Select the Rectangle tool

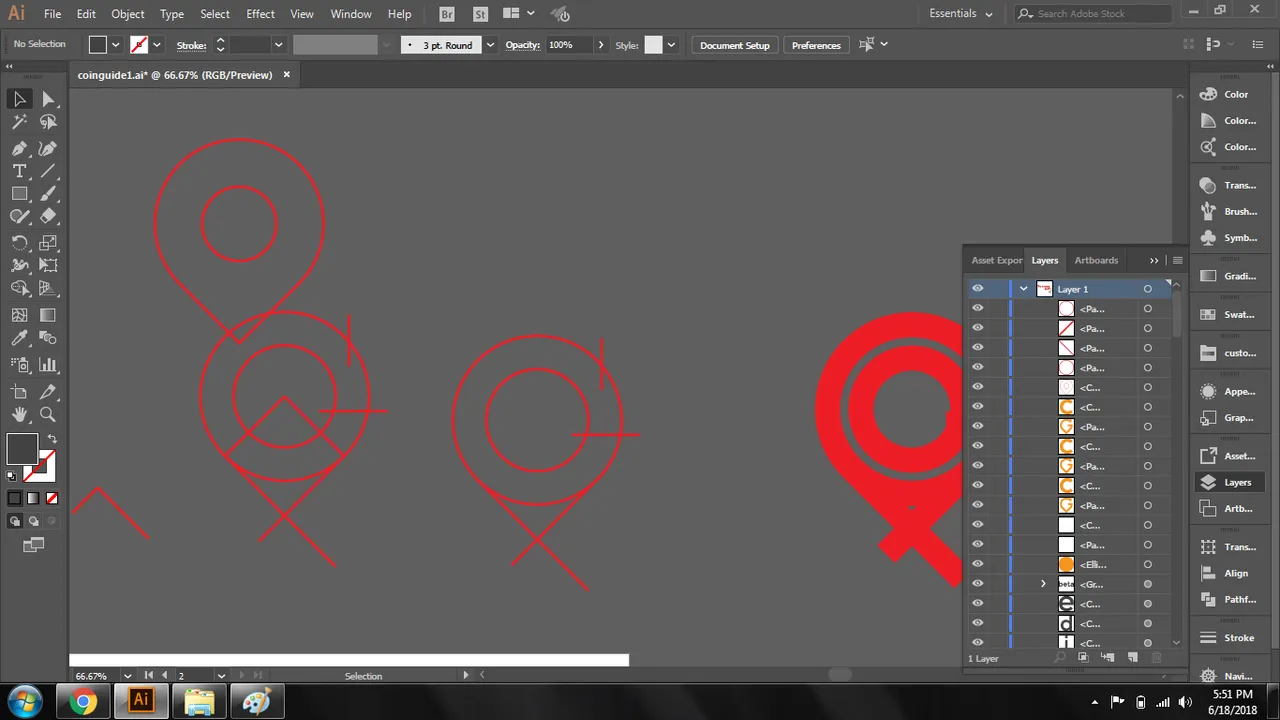(19, 194)
